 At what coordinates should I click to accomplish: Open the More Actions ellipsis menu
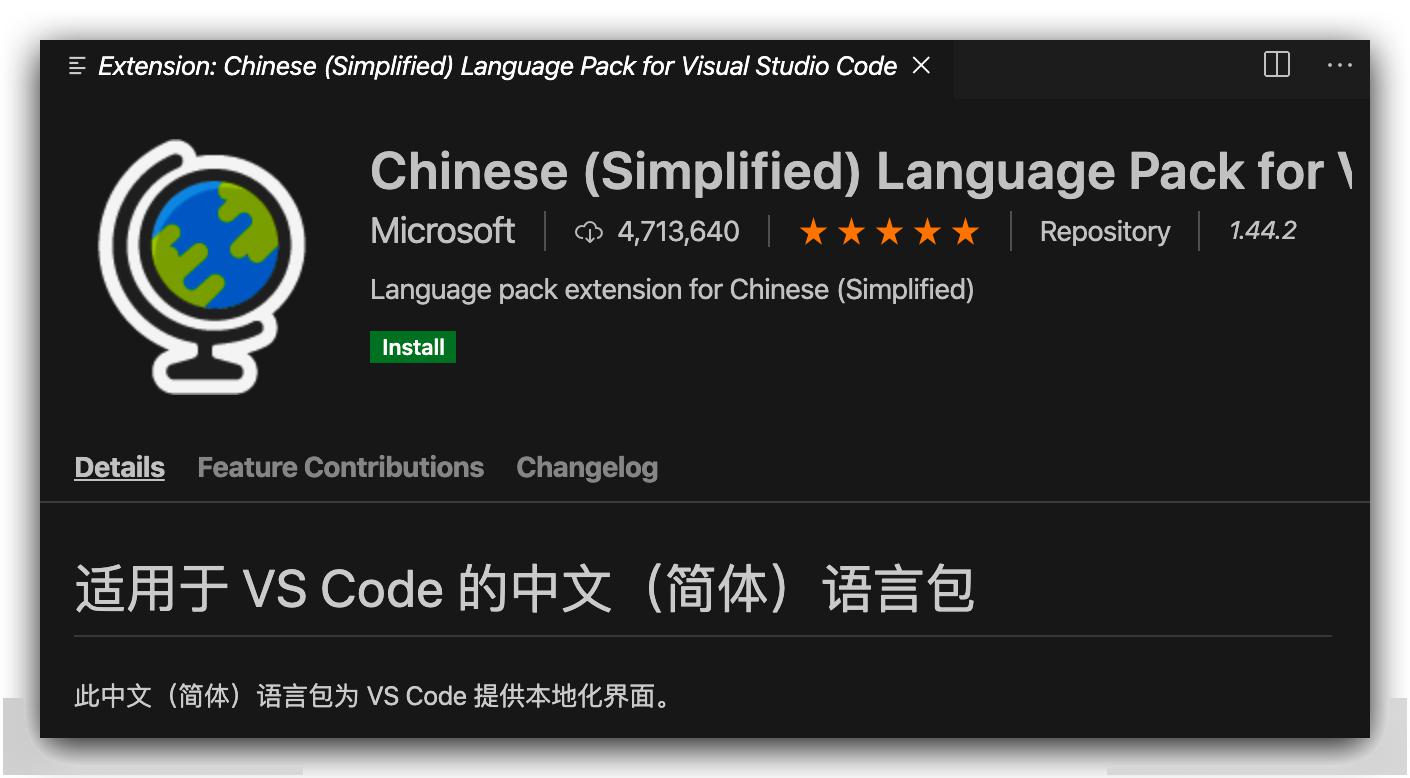coord(1339,65)
